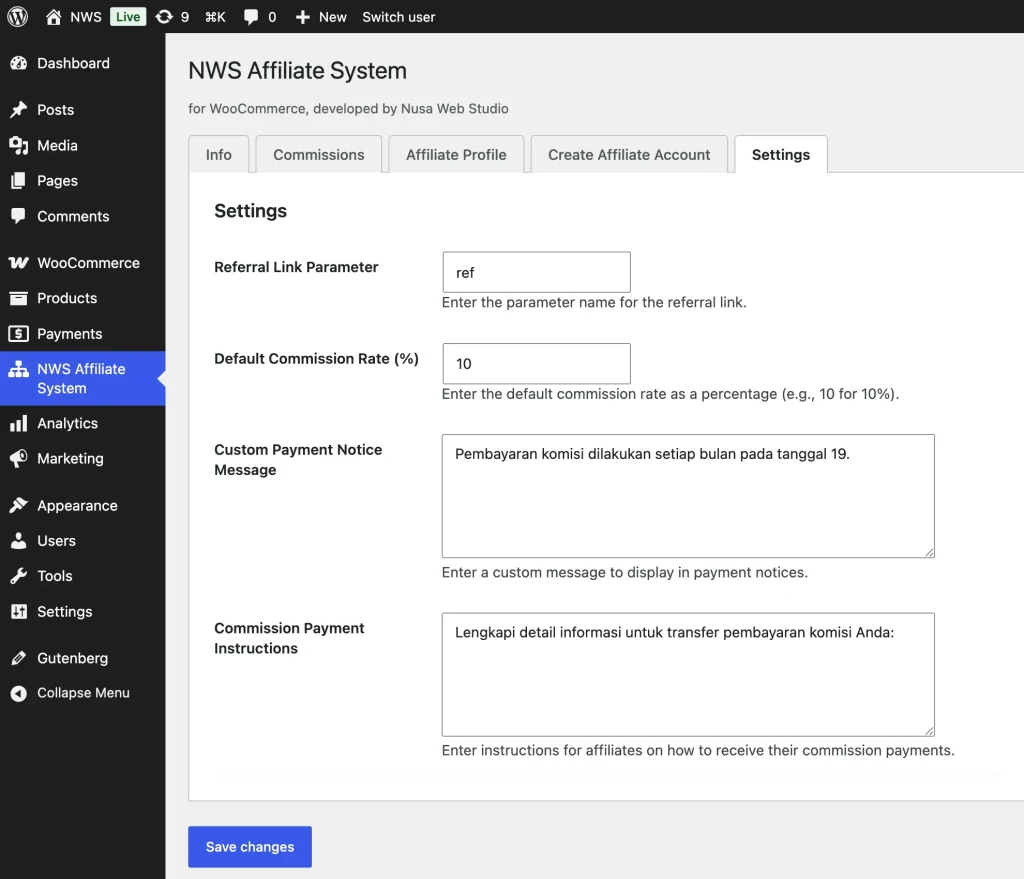Viewport: 1024px width, 879px height.
Task: Click New in the admin bar
Action: [x=321, y=17]
